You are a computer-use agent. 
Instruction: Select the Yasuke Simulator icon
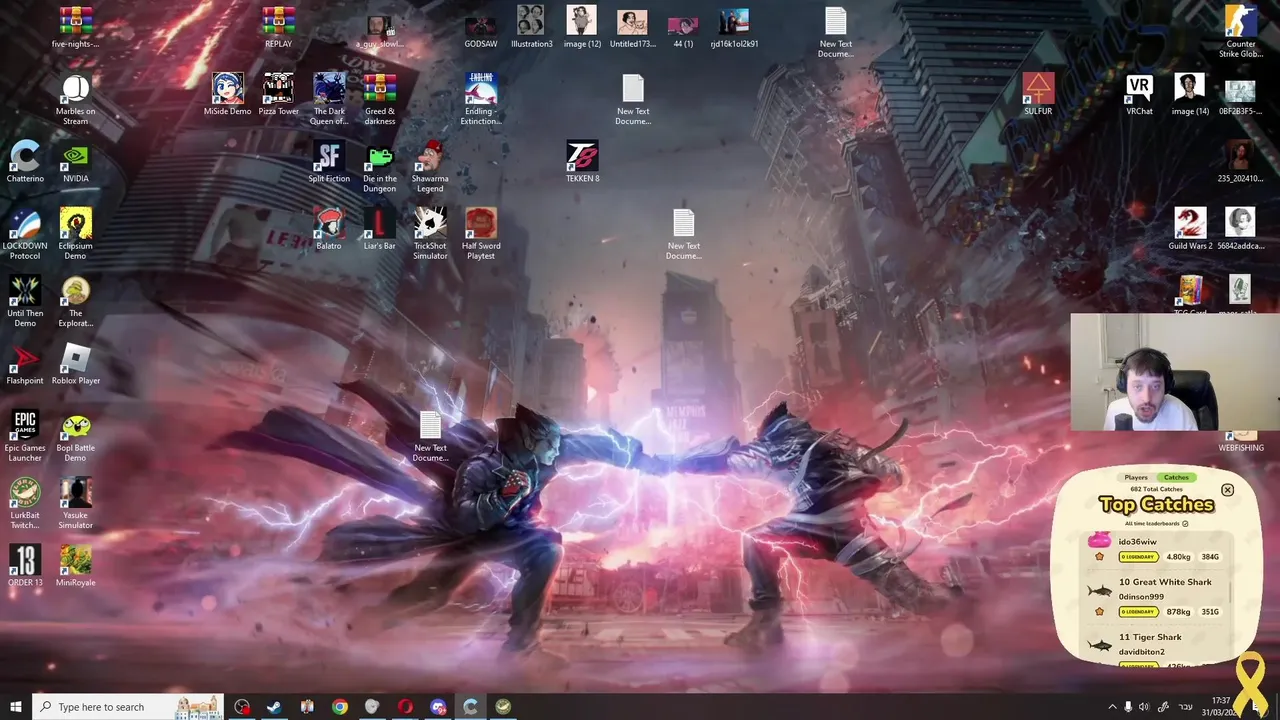[x=76, y=503]
